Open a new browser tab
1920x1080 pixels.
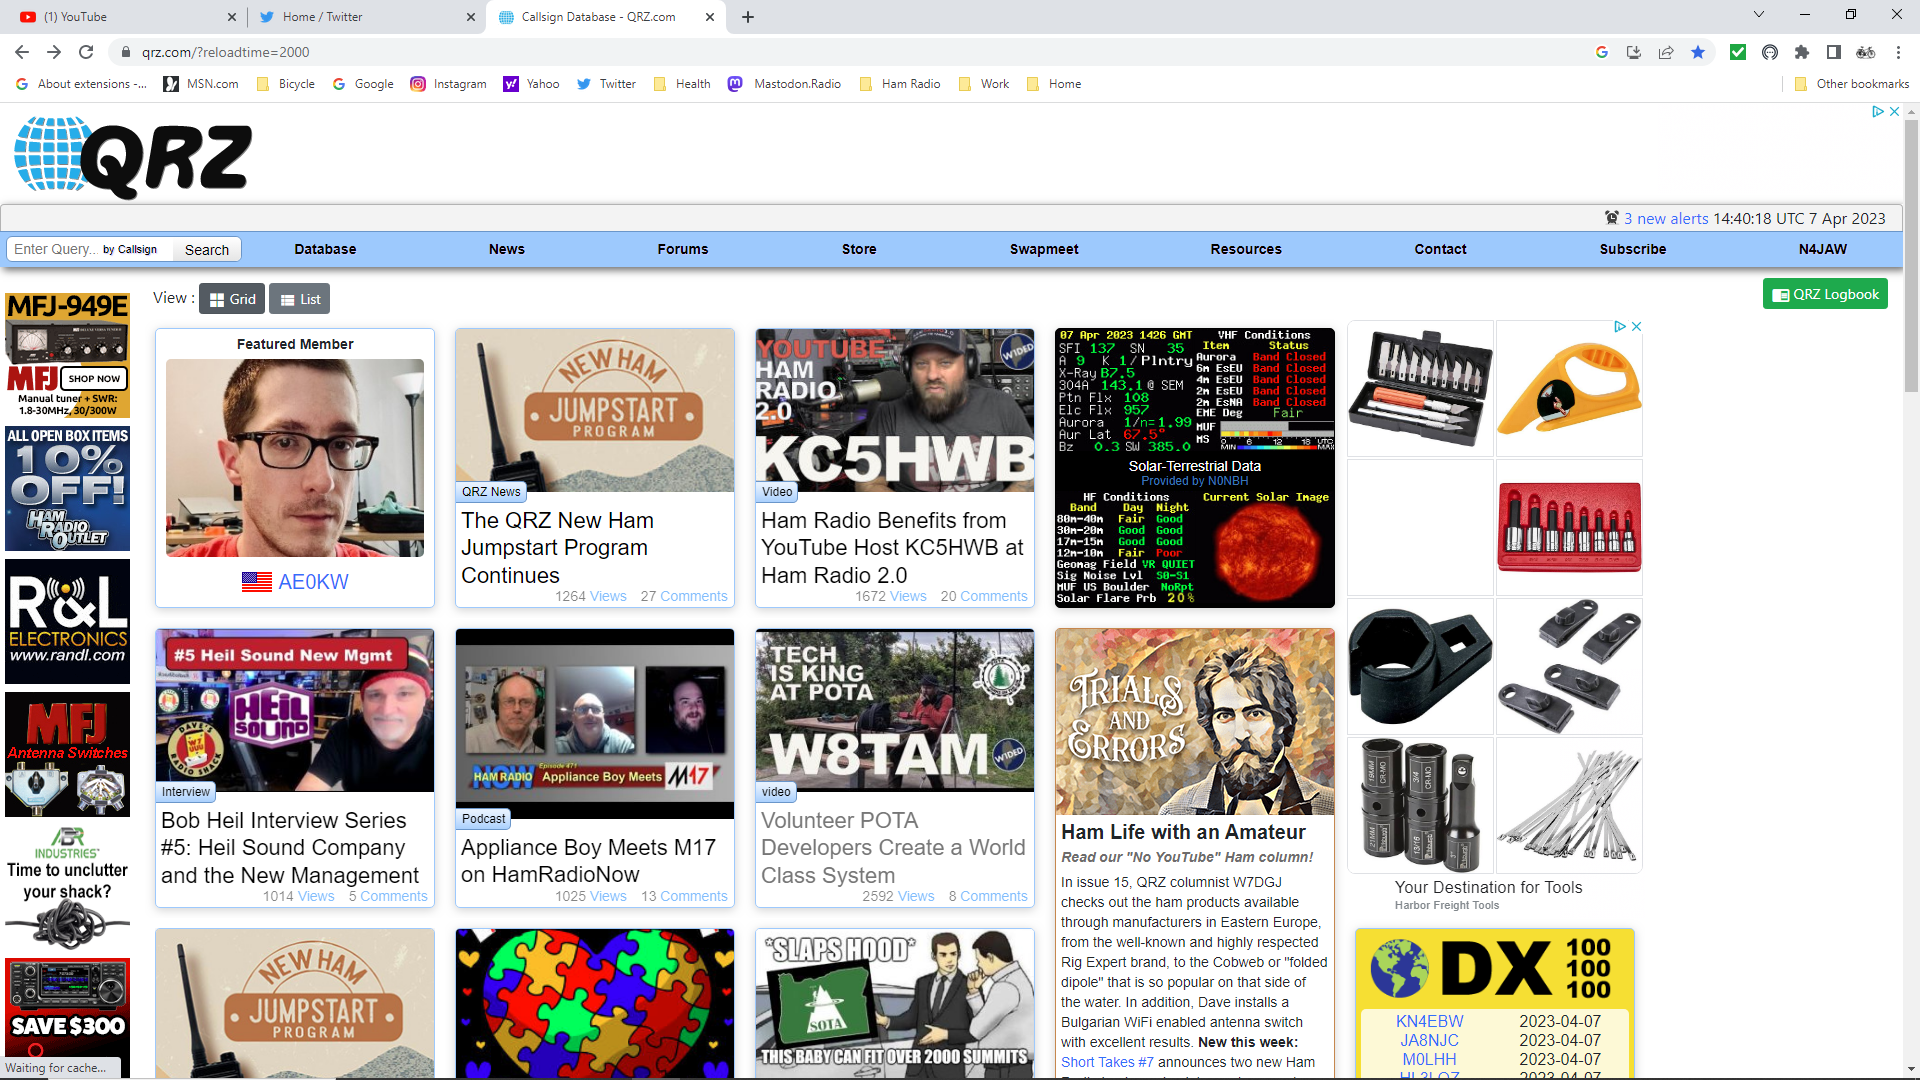tap(748, 17)
